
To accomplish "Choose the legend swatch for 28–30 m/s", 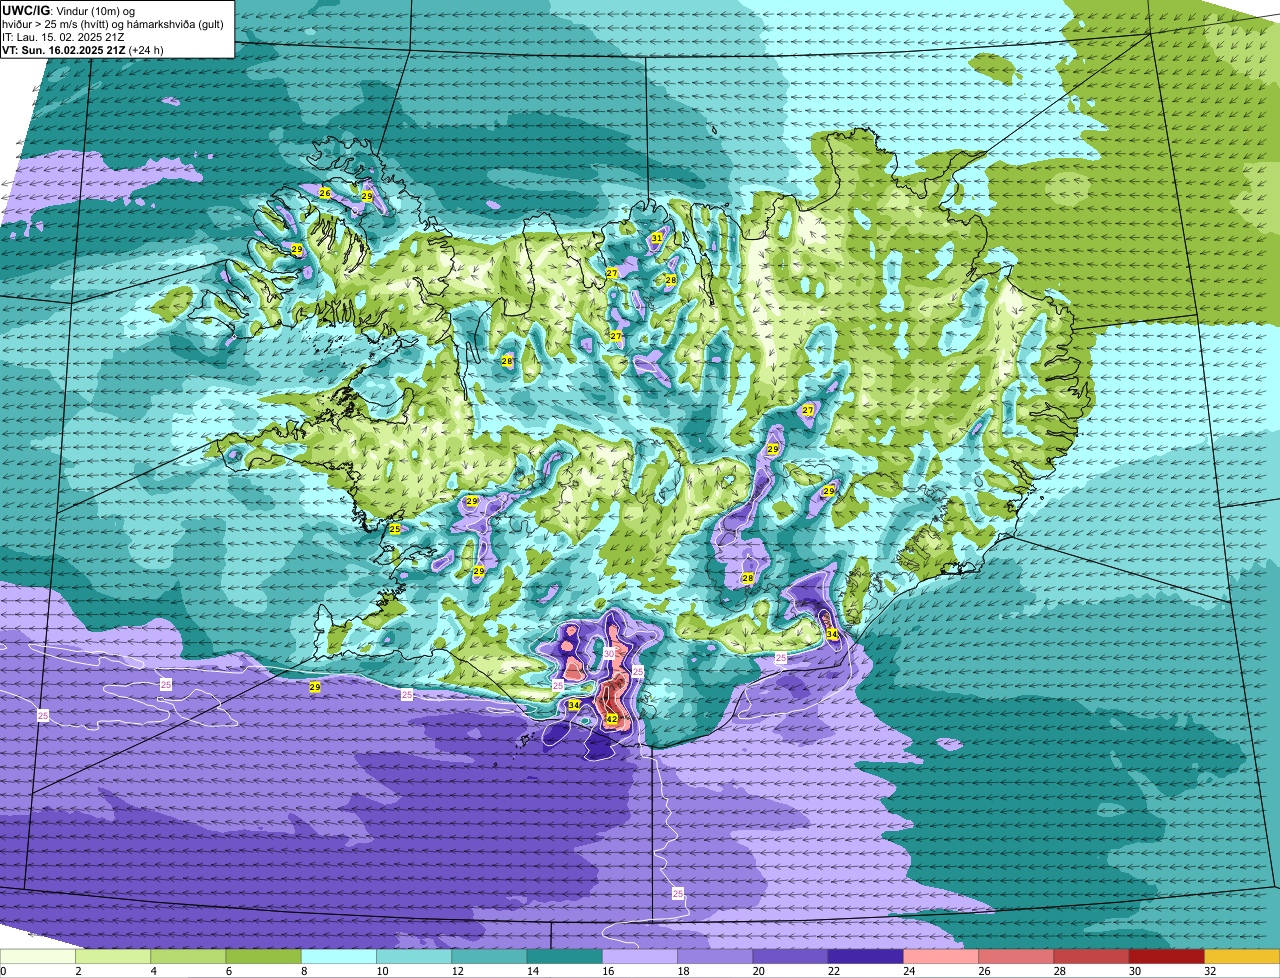I will click(1092, 956).
